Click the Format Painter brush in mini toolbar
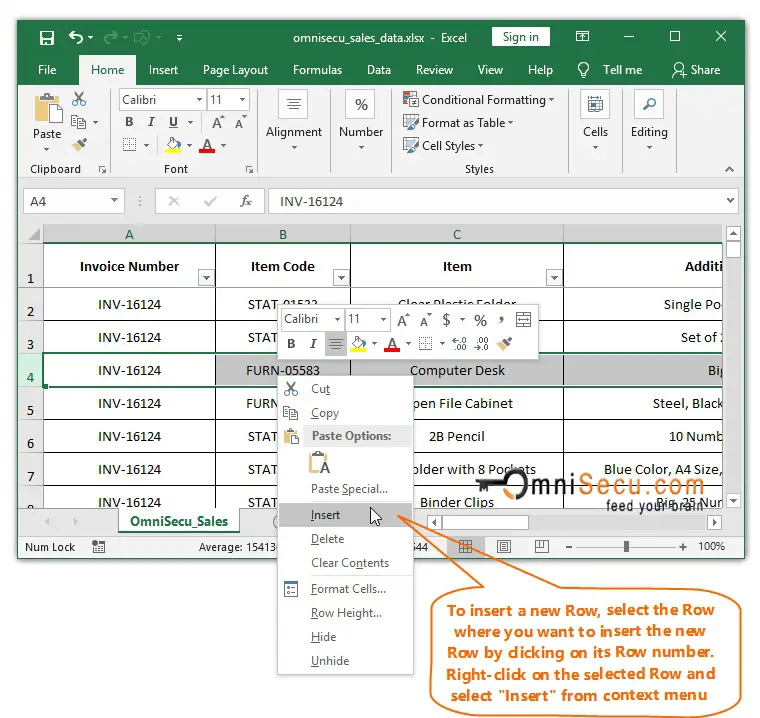 (x=504, y=343)
